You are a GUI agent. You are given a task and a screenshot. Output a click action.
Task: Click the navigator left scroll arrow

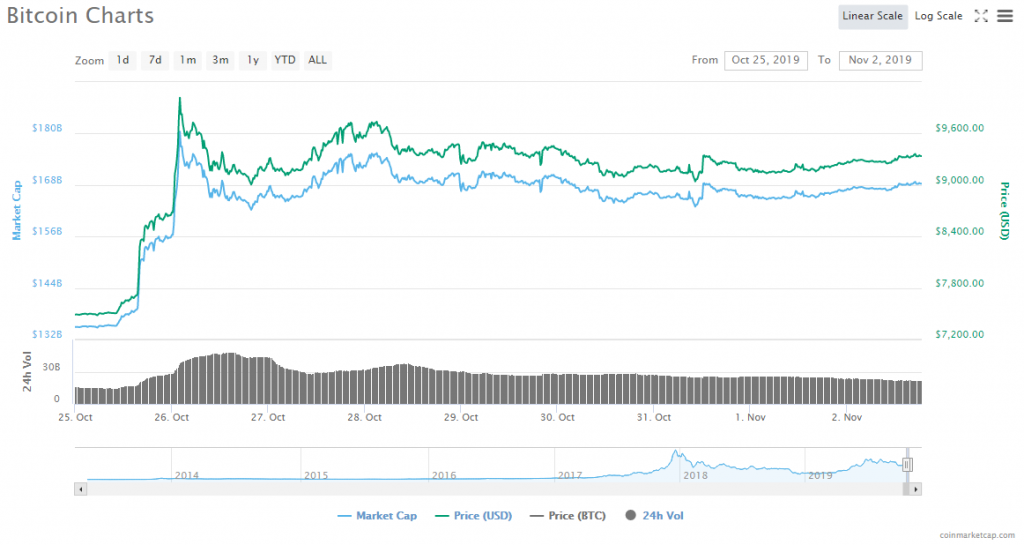pyautogui.click(x=80, y=489)
